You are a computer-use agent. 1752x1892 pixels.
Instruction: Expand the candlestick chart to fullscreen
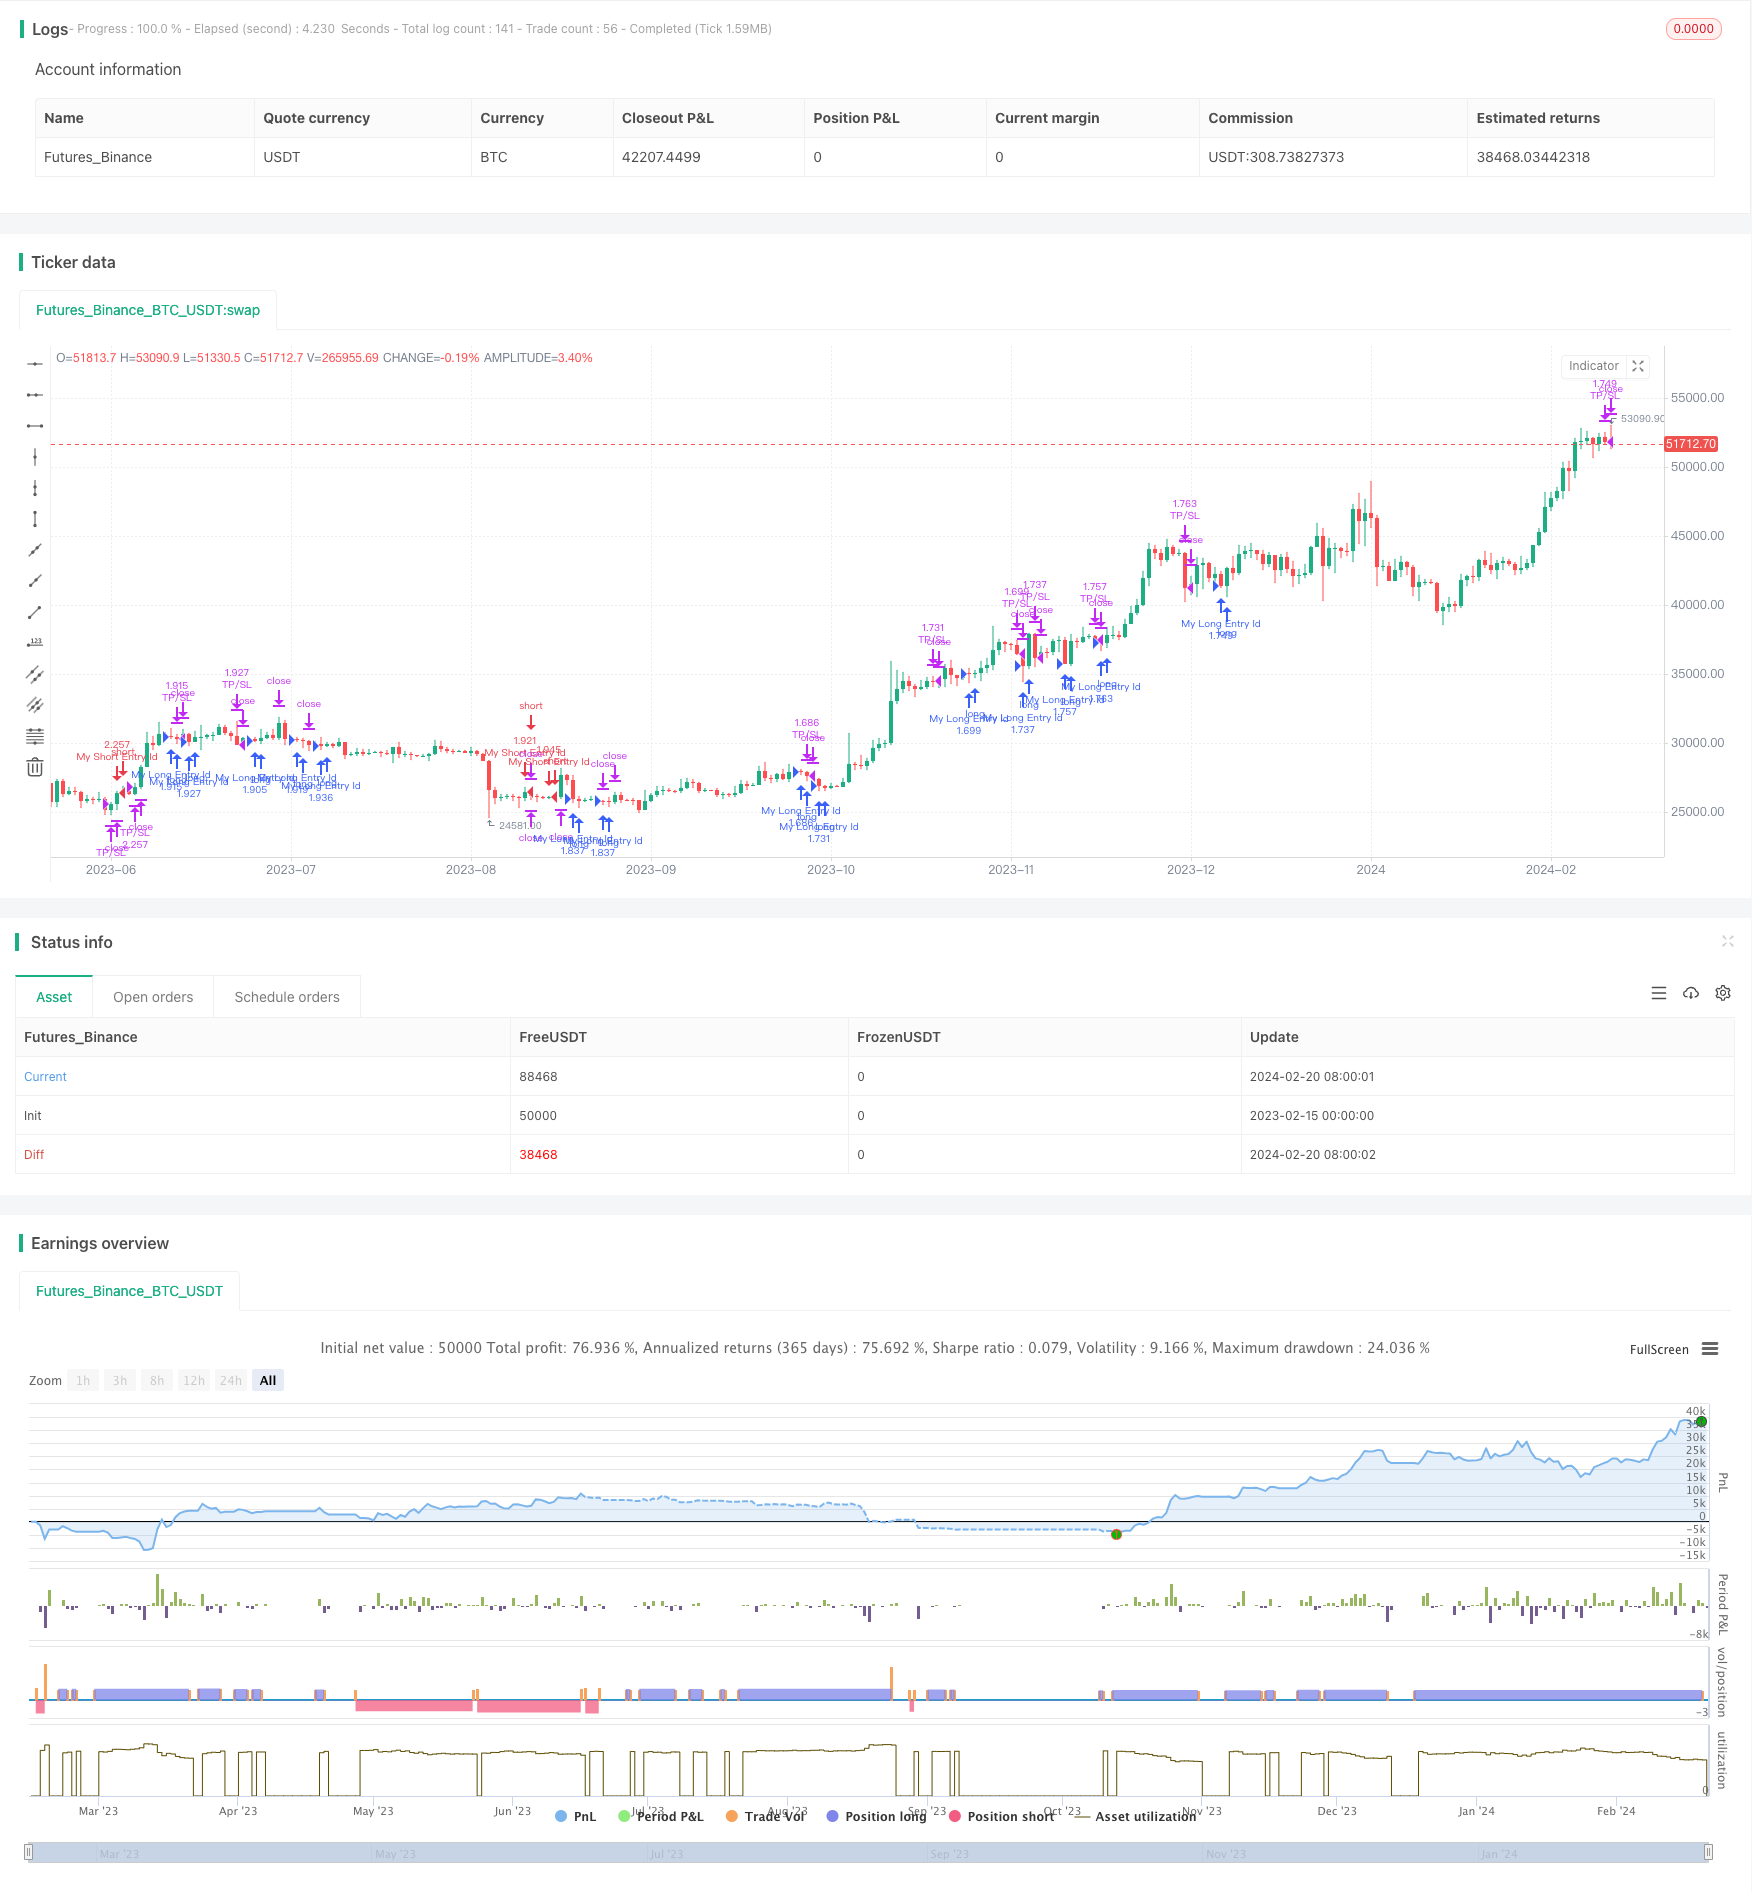click(x=1638, y=366)
